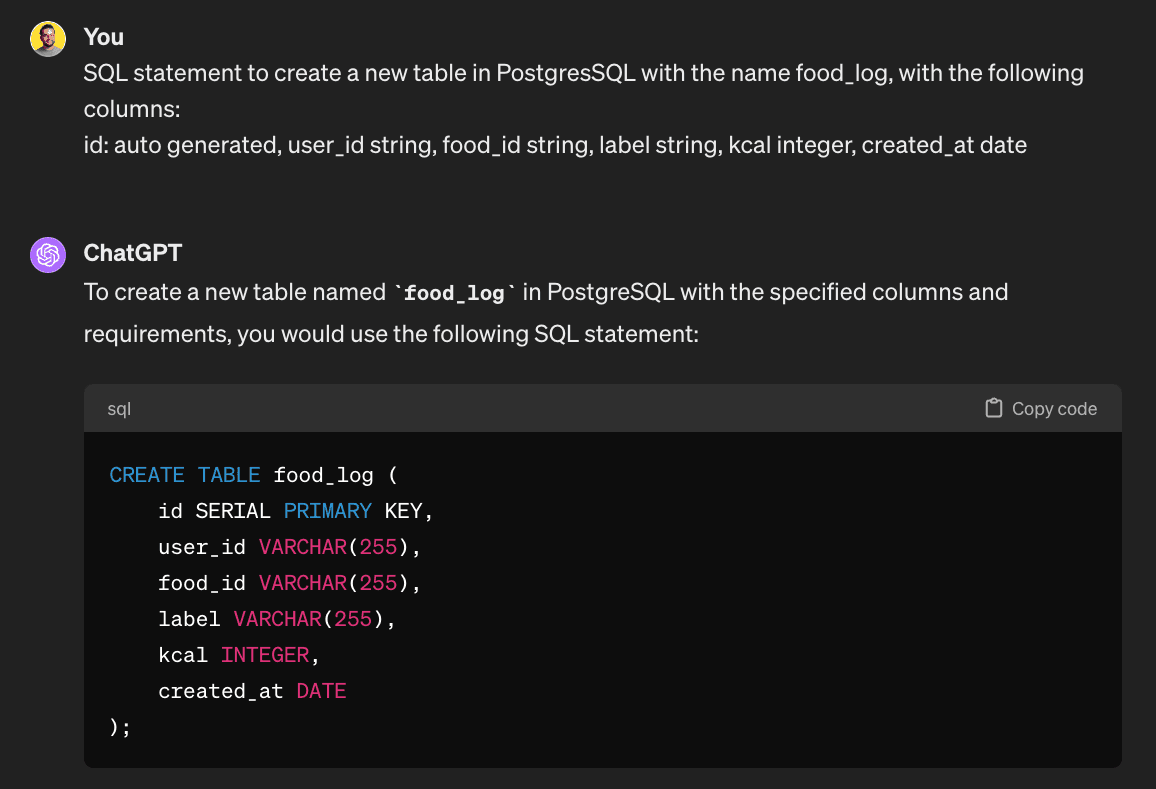Click the column list starting "id: auto generated"
The width and height of the screenshot is (1156, 789).
[x=555, y=145]
